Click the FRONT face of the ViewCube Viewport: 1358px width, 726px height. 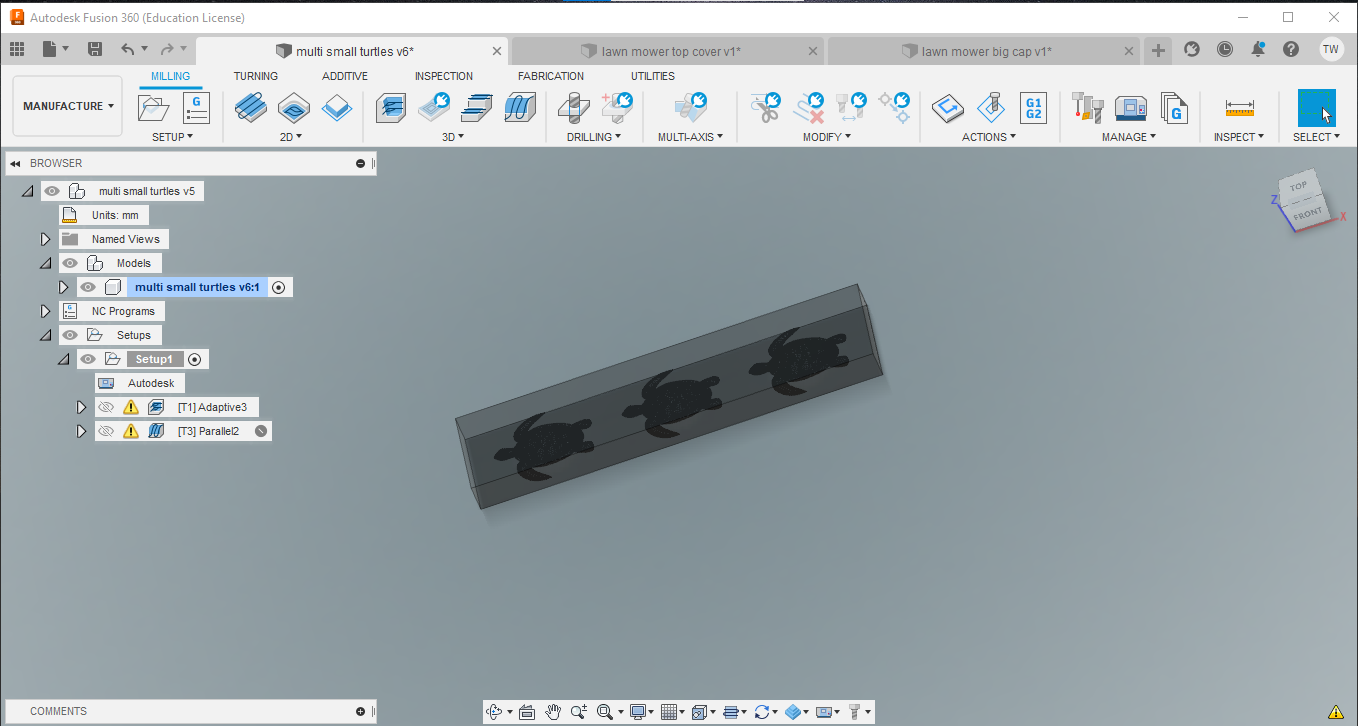pos(1307,213)
